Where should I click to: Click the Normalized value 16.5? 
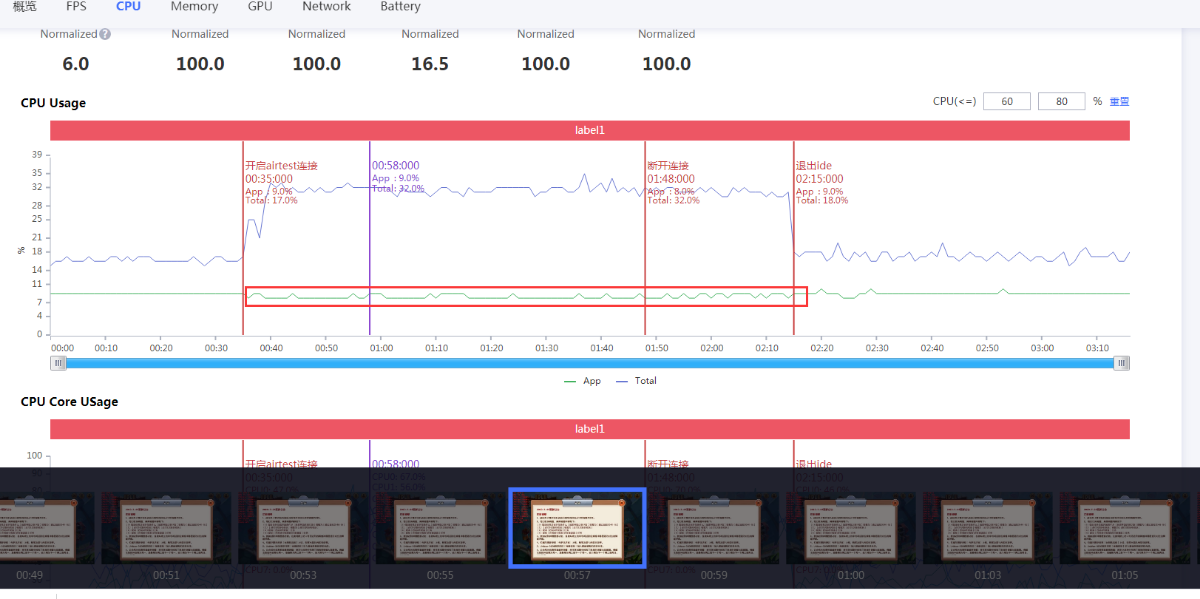[430, 64]
